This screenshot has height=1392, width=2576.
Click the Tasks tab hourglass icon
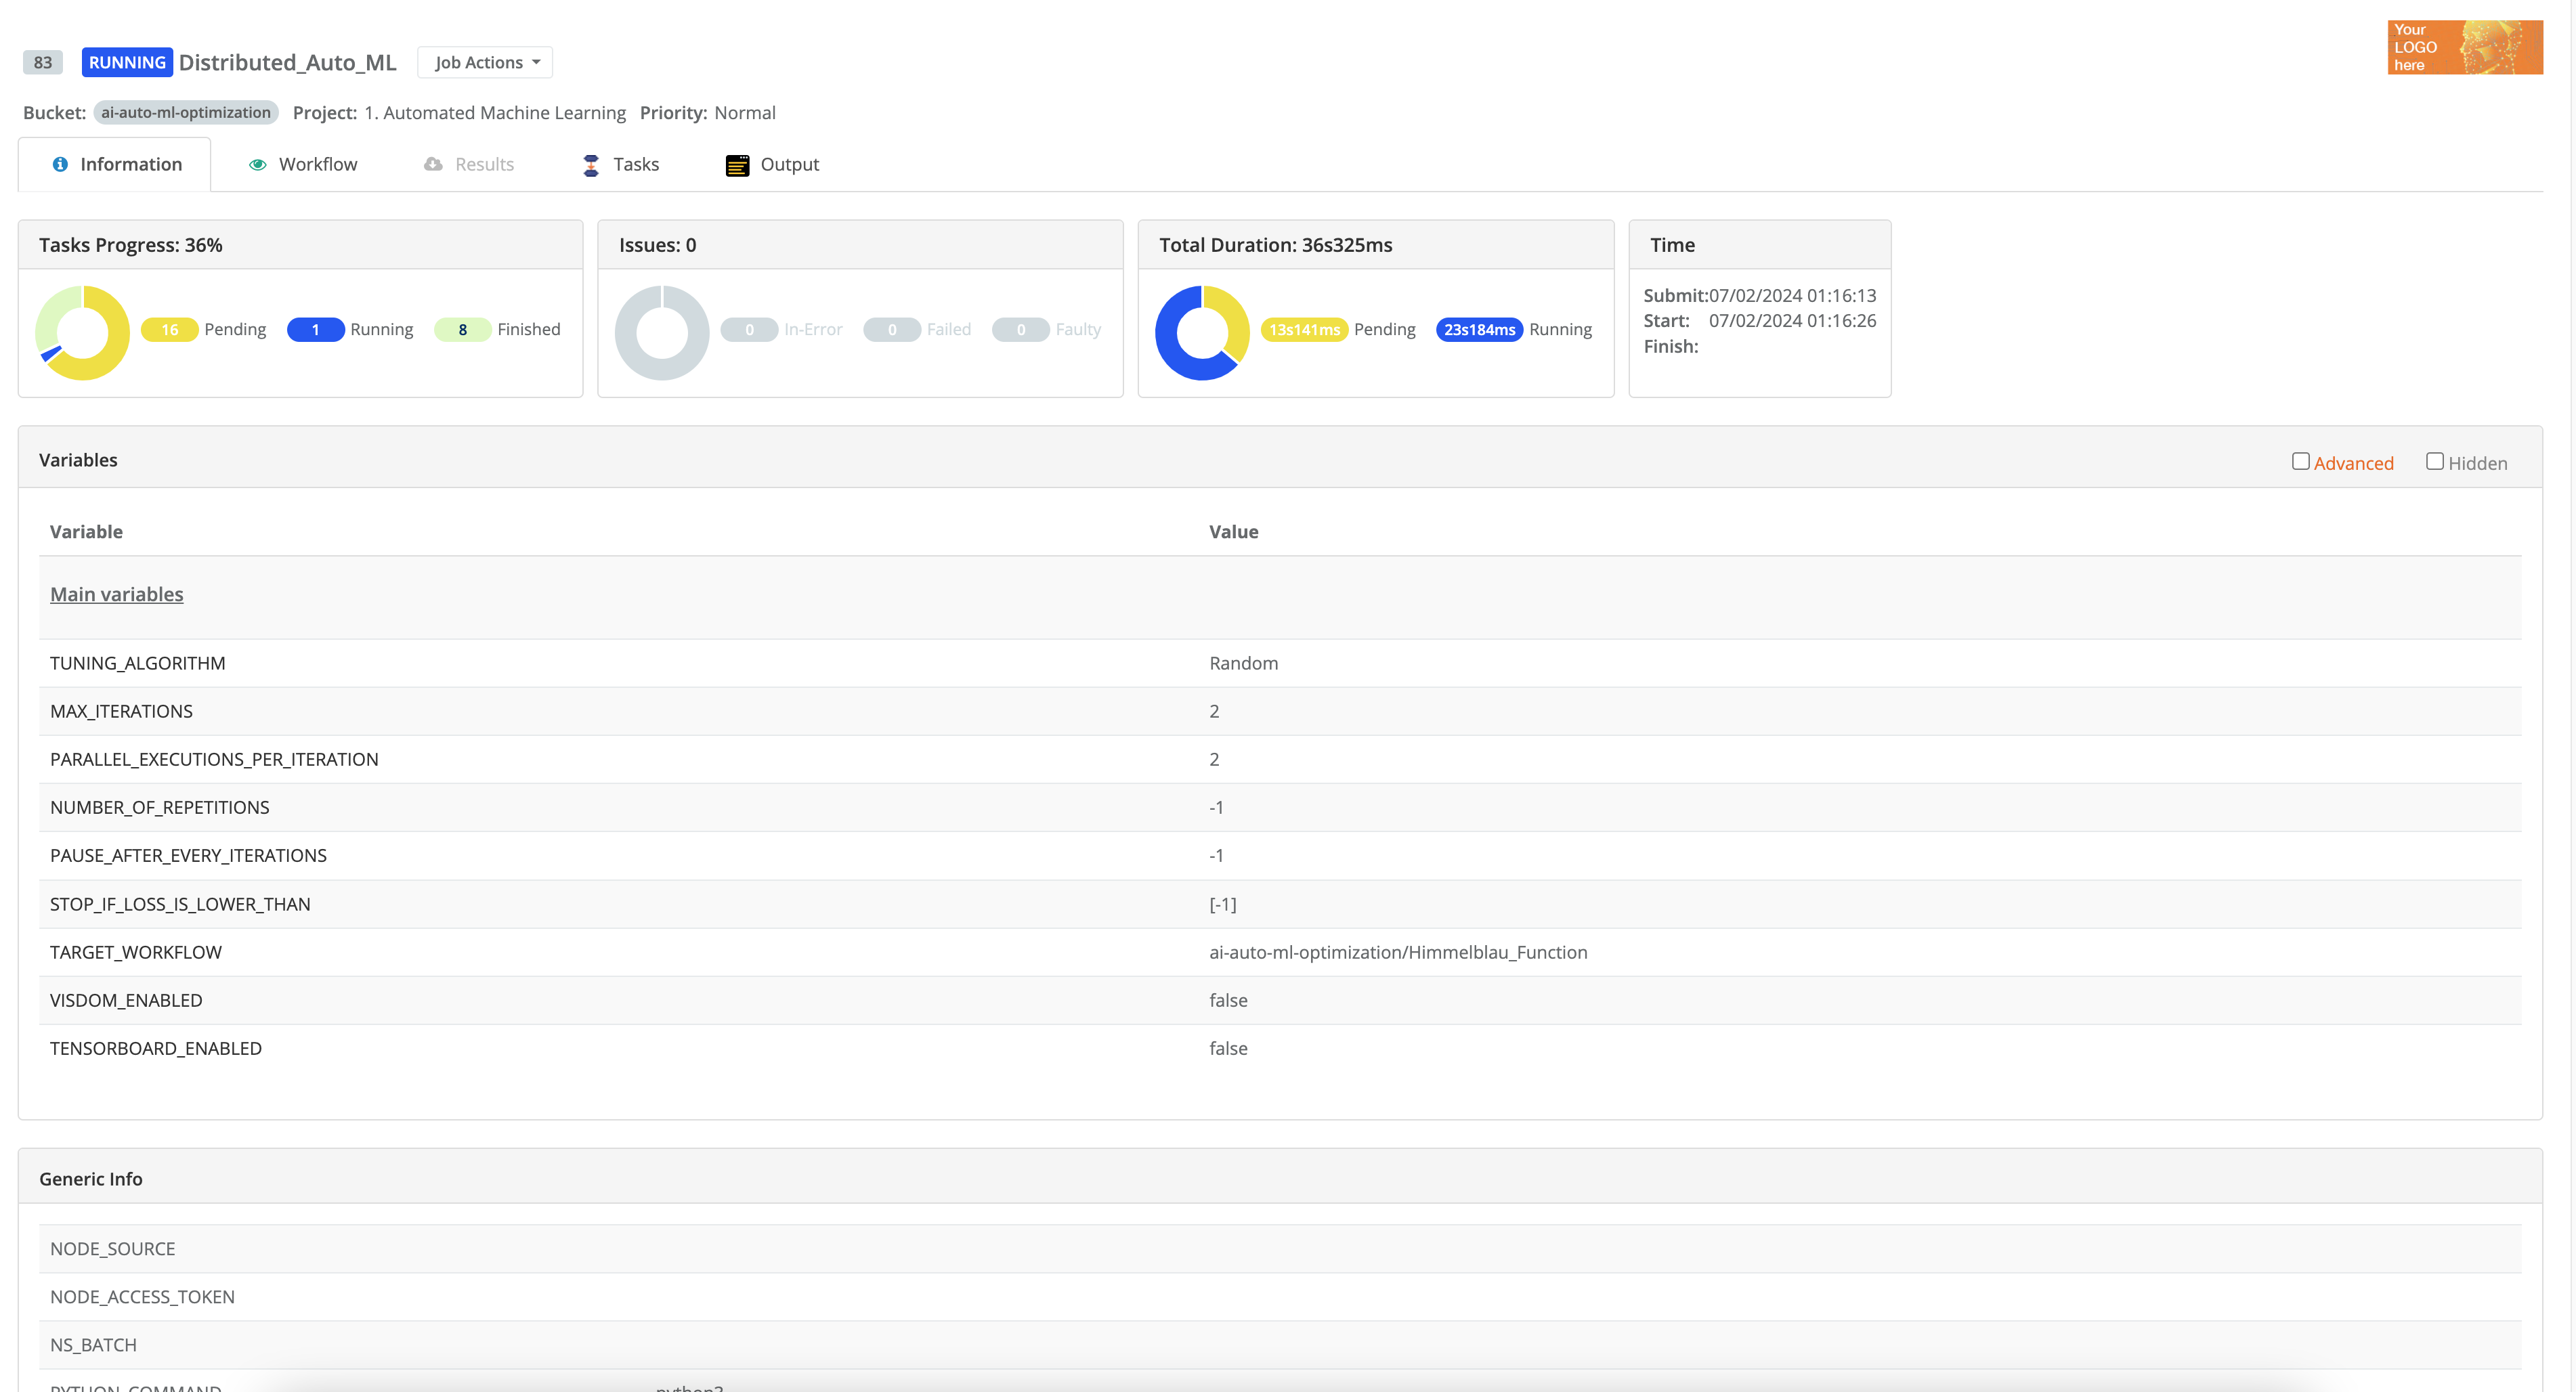tap(591, 165)
